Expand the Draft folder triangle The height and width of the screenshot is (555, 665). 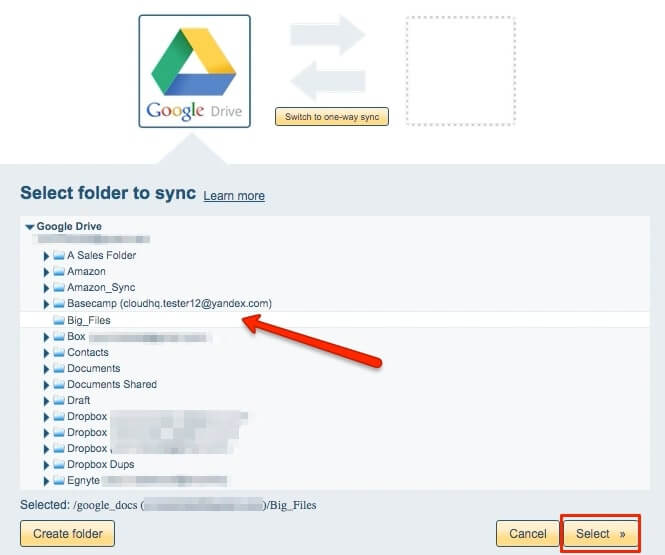point(46,401)
